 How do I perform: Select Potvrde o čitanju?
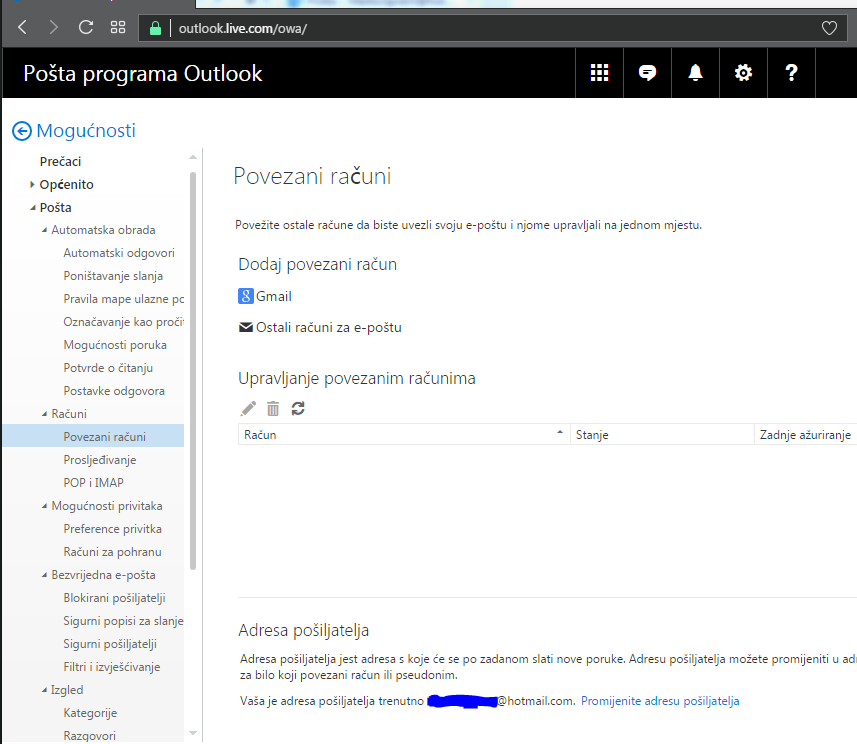[x=108, y=368]
